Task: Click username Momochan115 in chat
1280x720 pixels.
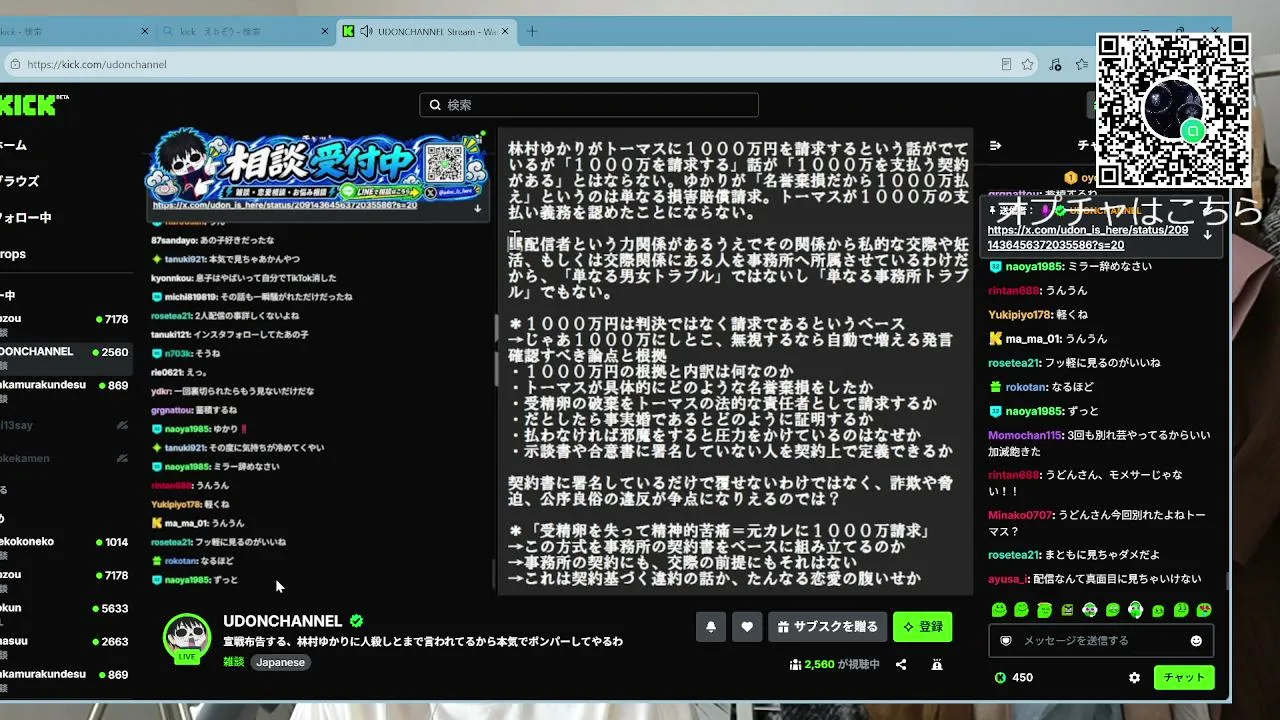Action: [1024, 435]
